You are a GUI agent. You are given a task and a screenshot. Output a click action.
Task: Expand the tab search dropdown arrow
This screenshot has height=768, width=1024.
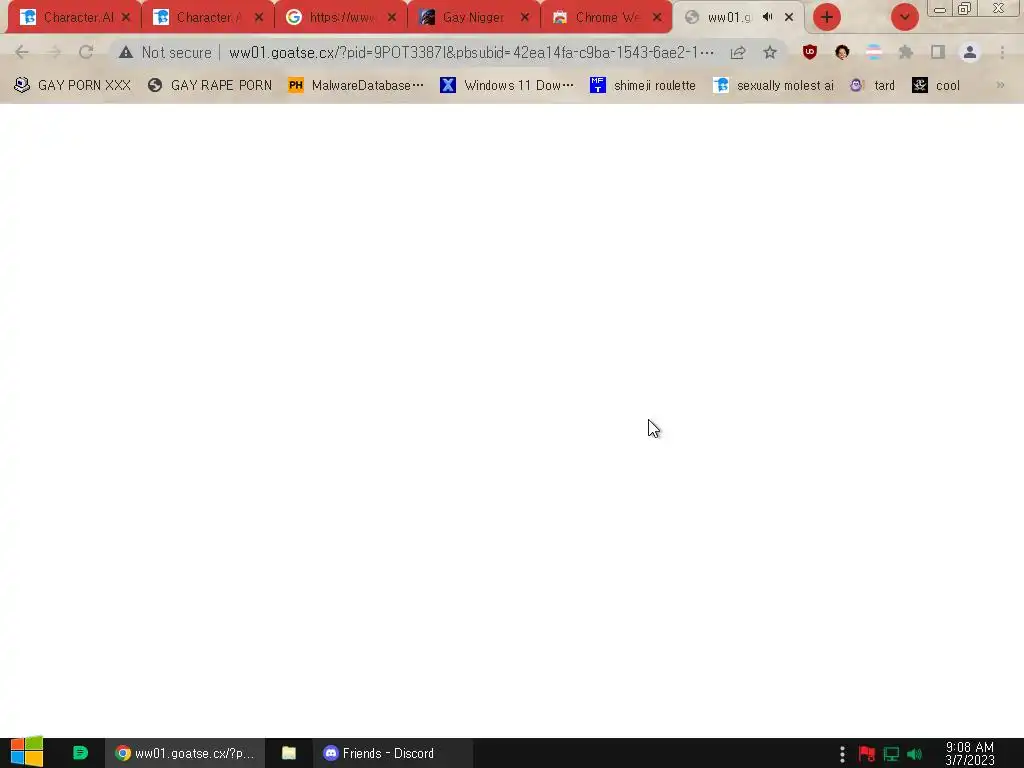[904, 18]
